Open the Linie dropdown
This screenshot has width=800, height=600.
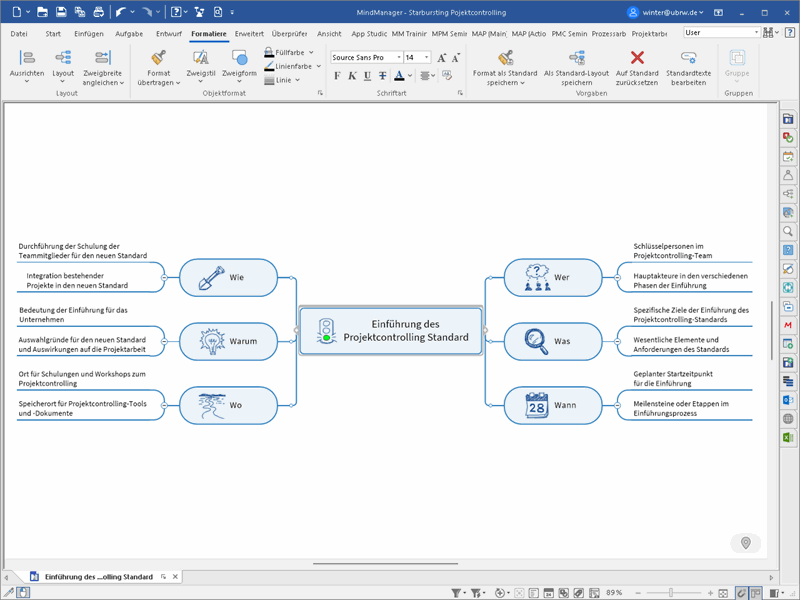tap(283, 80)
